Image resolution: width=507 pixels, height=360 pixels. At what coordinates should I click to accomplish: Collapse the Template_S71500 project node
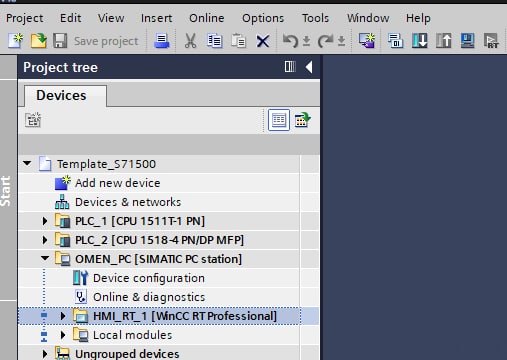tap(27, 164)
